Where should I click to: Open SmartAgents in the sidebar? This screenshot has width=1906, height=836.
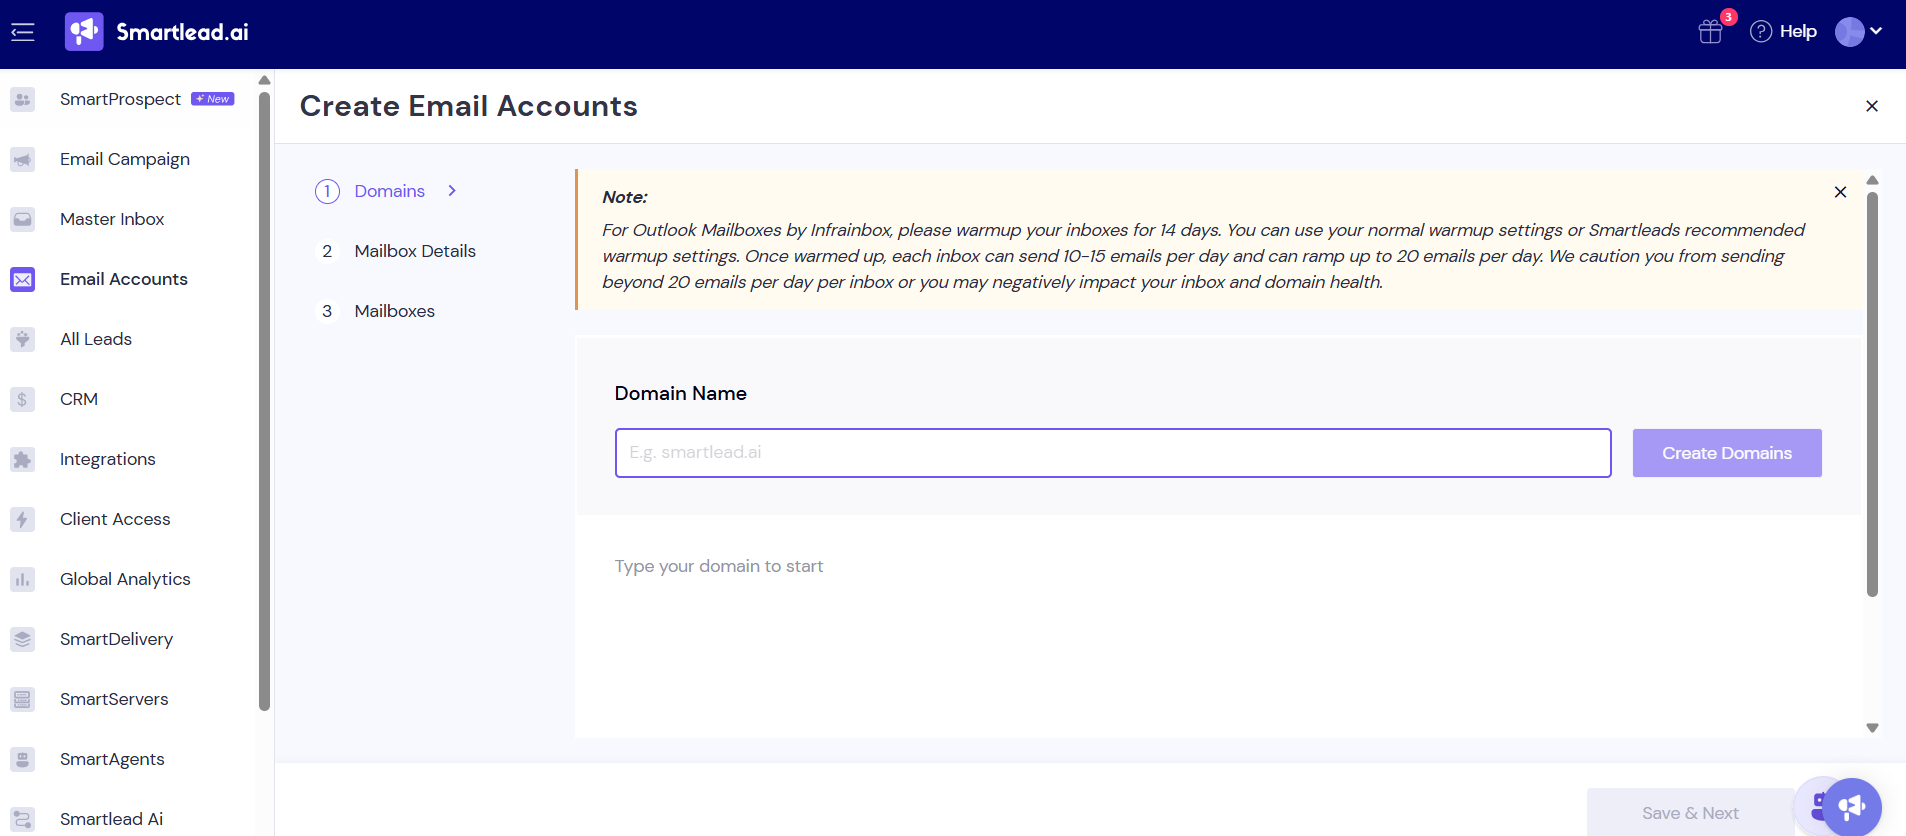pyautogui.click(x=112, y=759)
